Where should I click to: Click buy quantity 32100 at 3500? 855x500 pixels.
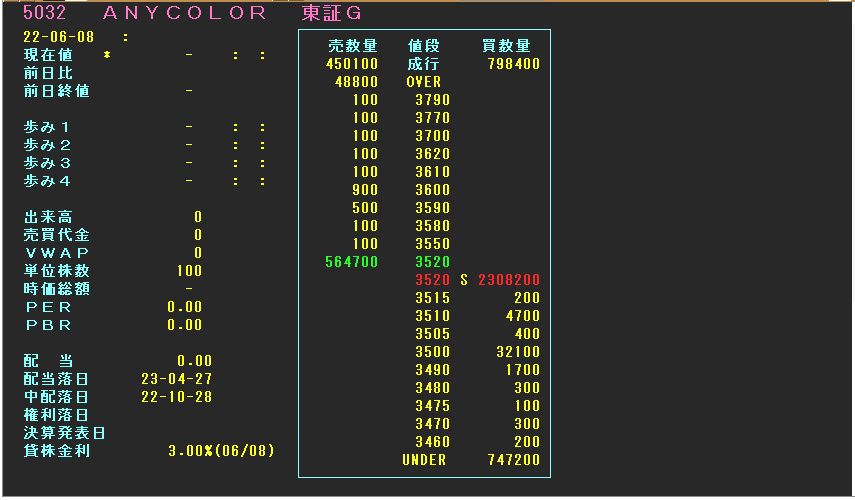[518, 352]
